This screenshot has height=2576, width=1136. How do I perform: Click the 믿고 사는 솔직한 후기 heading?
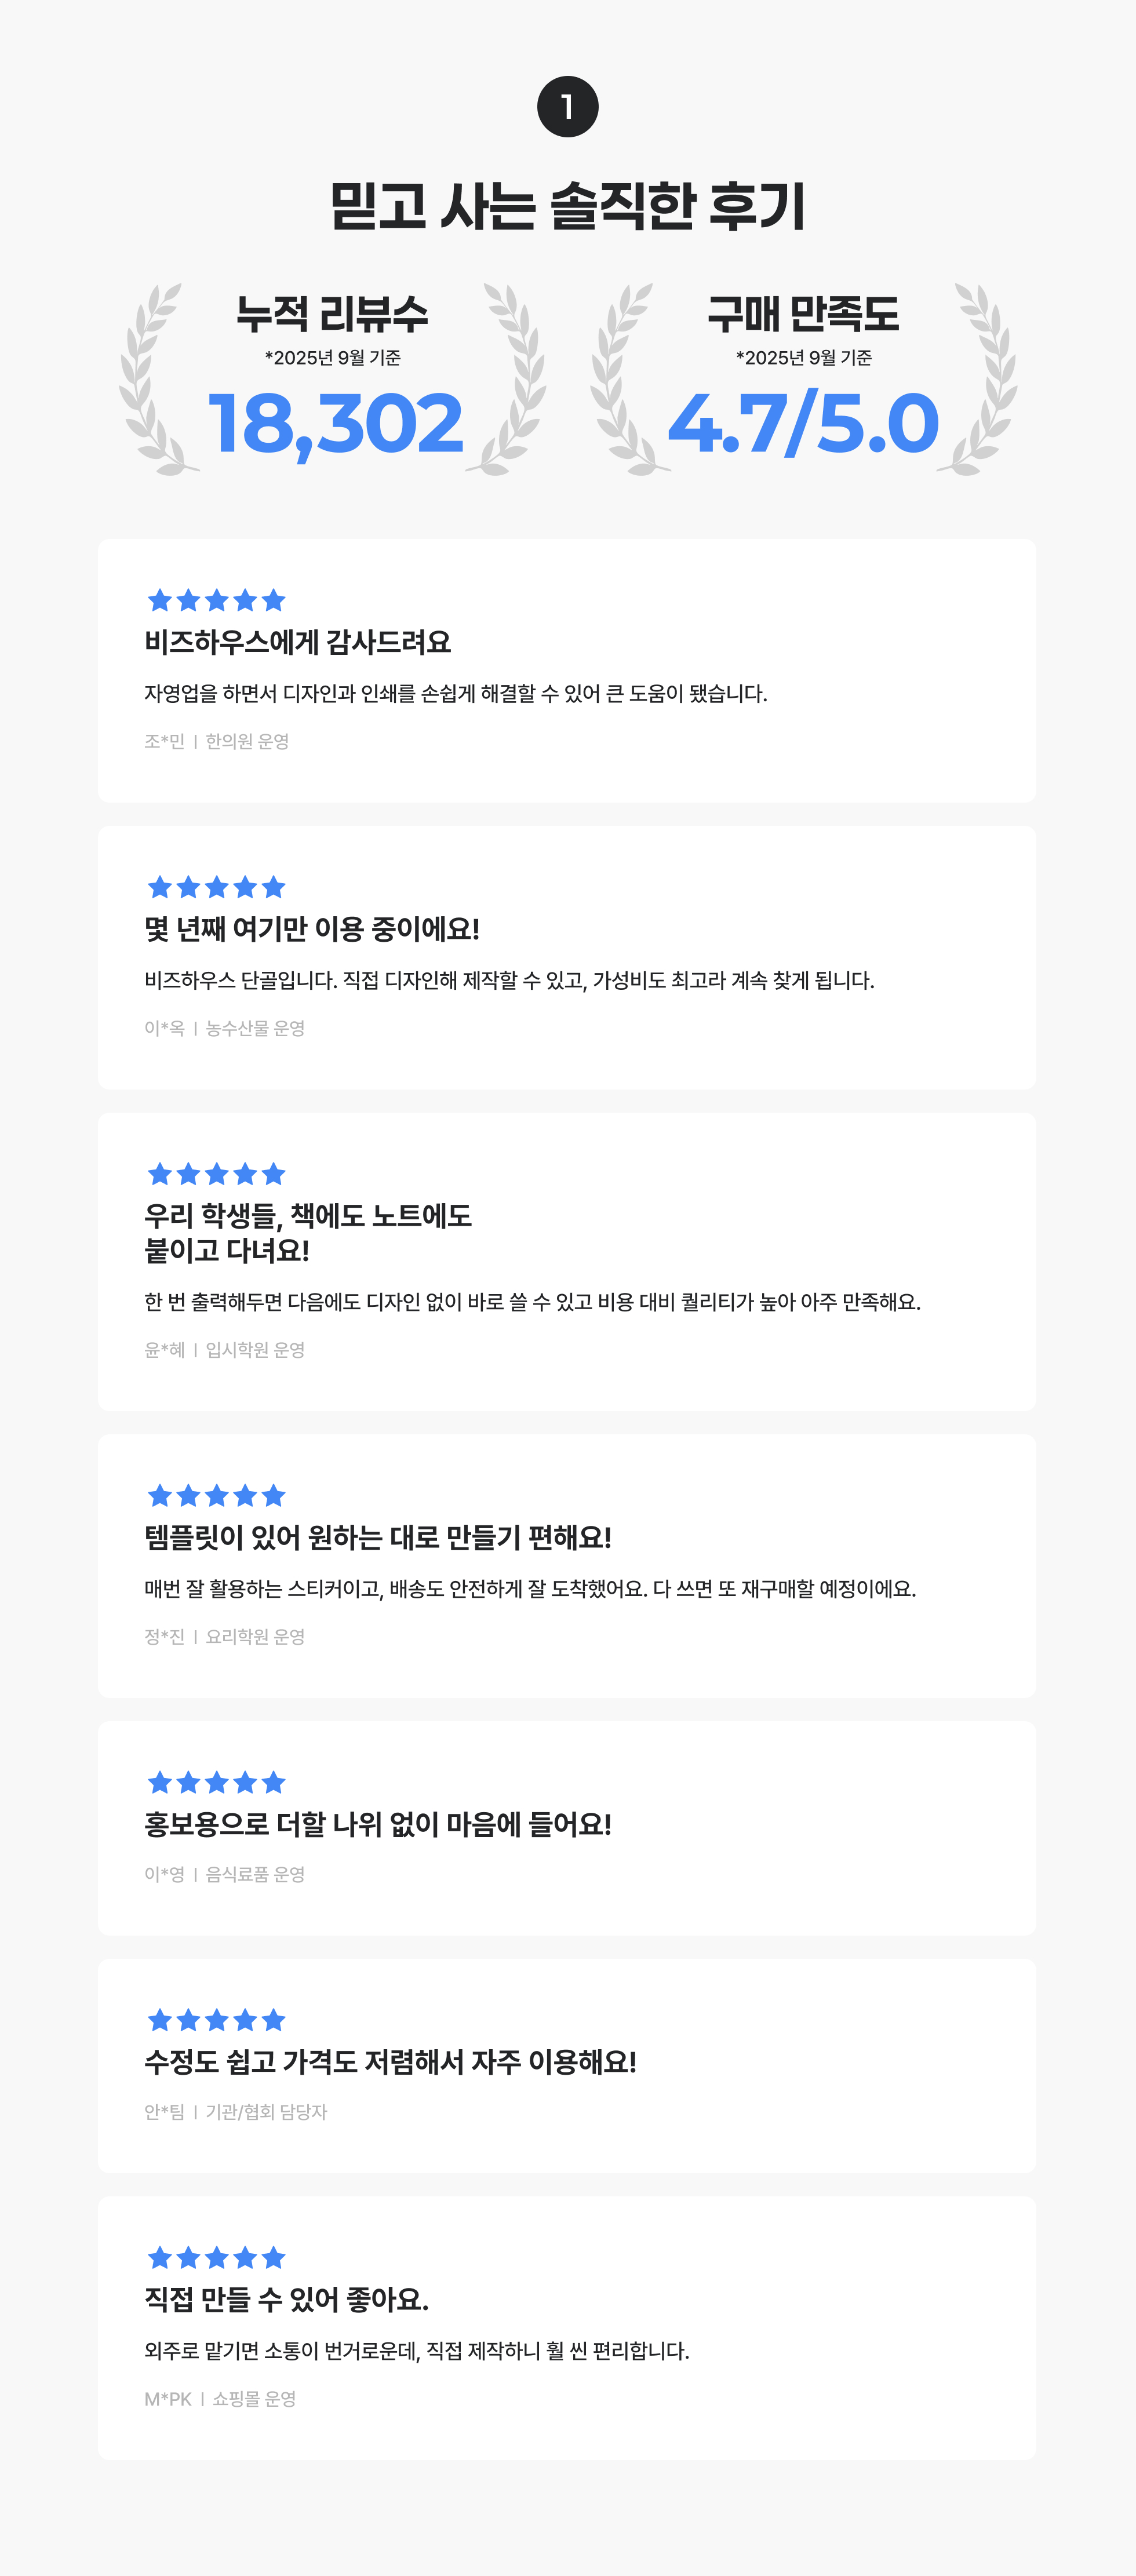567,207
